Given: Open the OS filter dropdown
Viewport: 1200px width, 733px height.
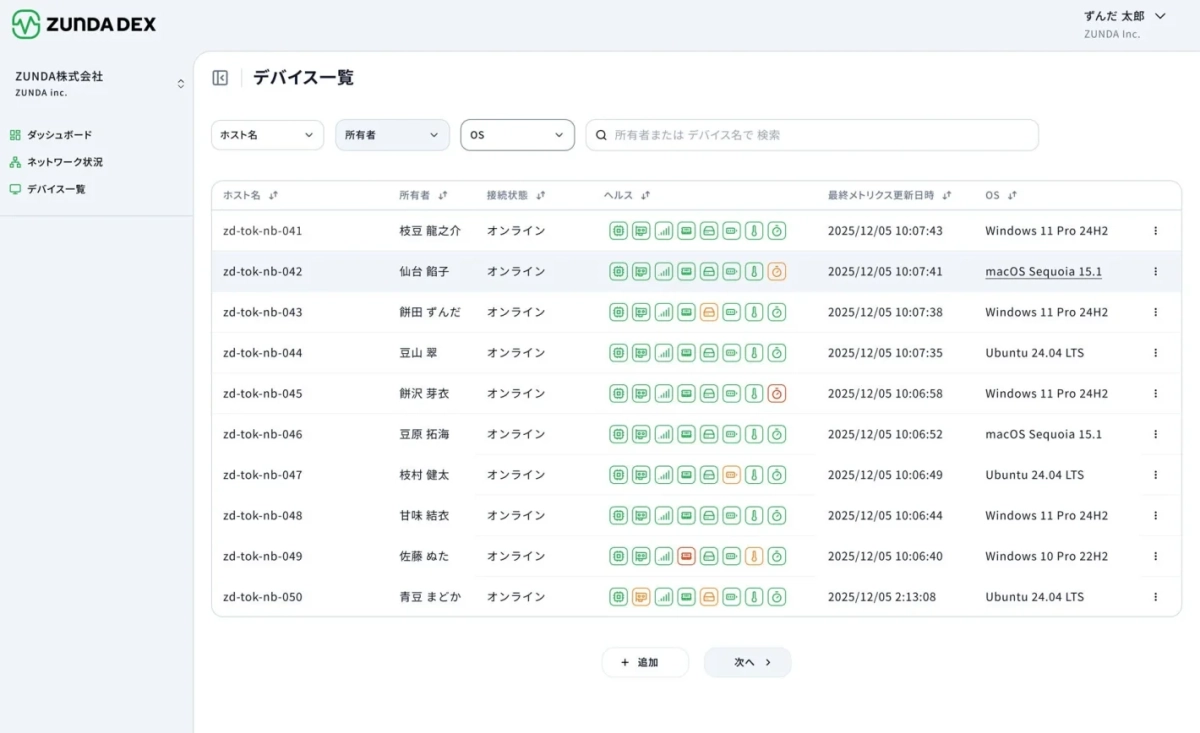Looking at the screenshot, I should [x=517, y=134].
